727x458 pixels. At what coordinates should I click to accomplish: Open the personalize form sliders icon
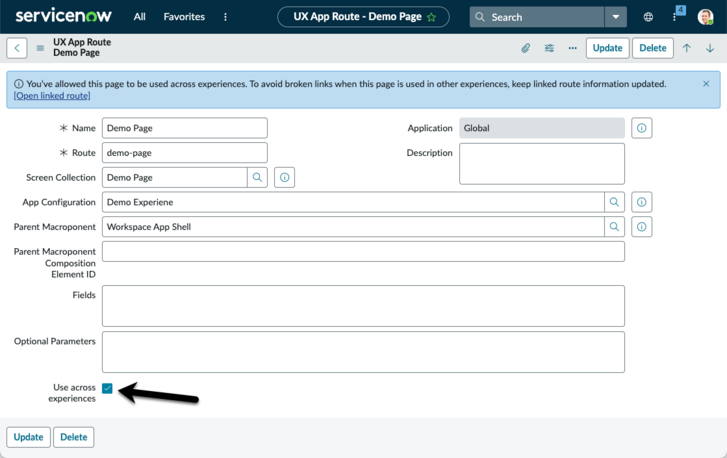tap(549, 48)
